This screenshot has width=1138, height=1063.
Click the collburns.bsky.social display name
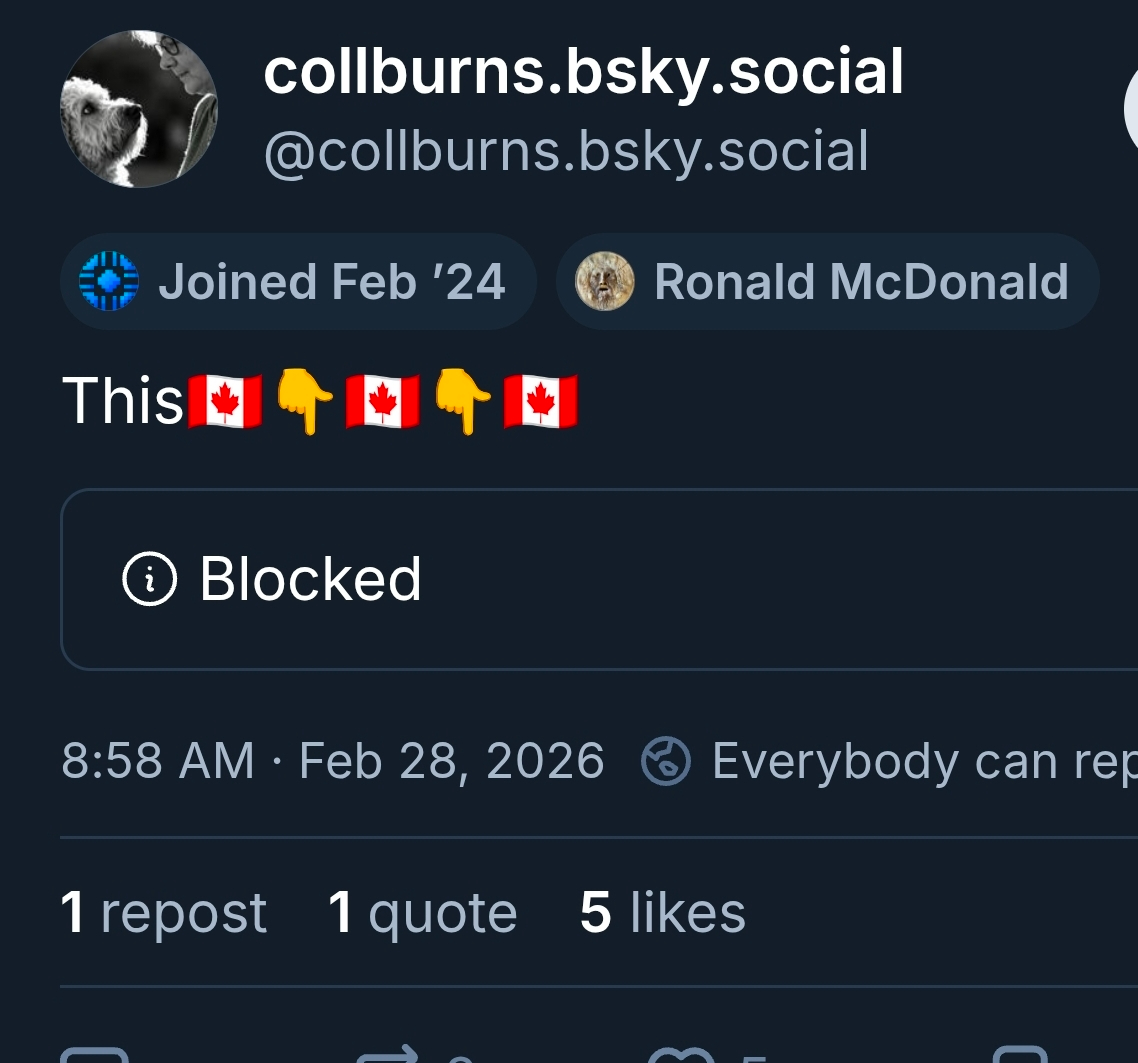pos(583,73)
